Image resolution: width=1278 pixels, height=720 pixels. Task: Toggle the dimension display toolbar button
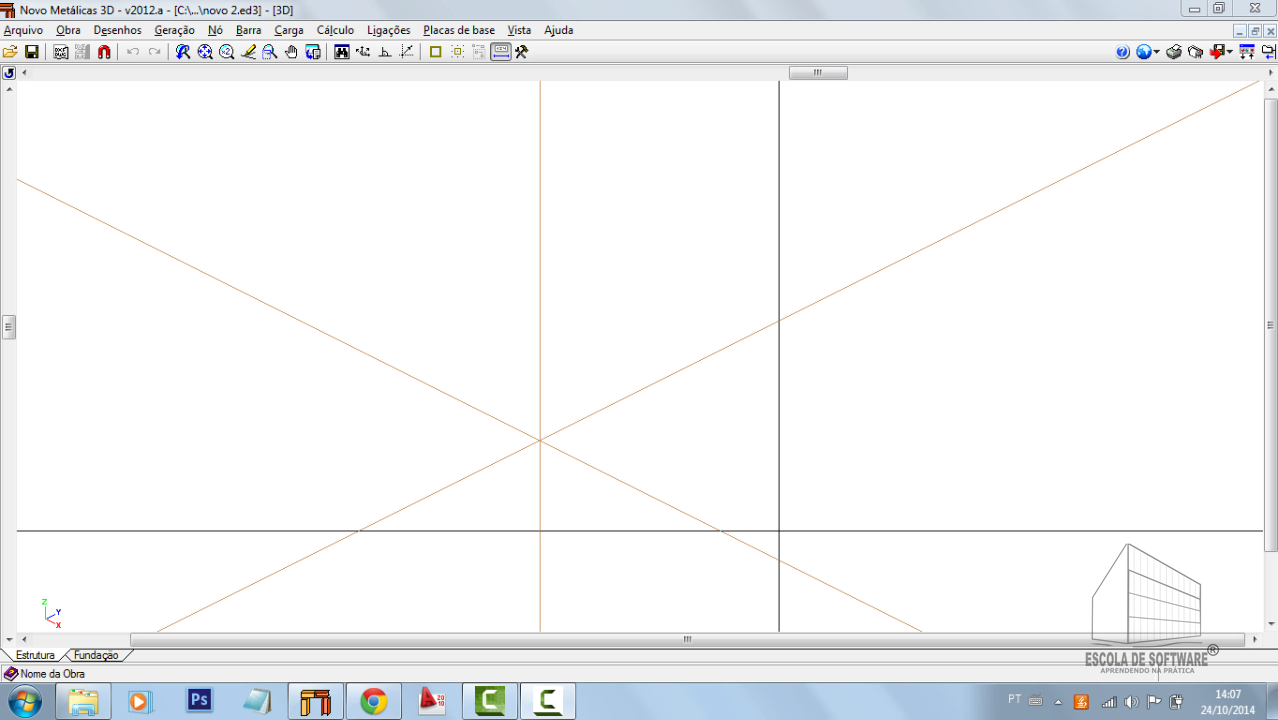coord(501,52)
